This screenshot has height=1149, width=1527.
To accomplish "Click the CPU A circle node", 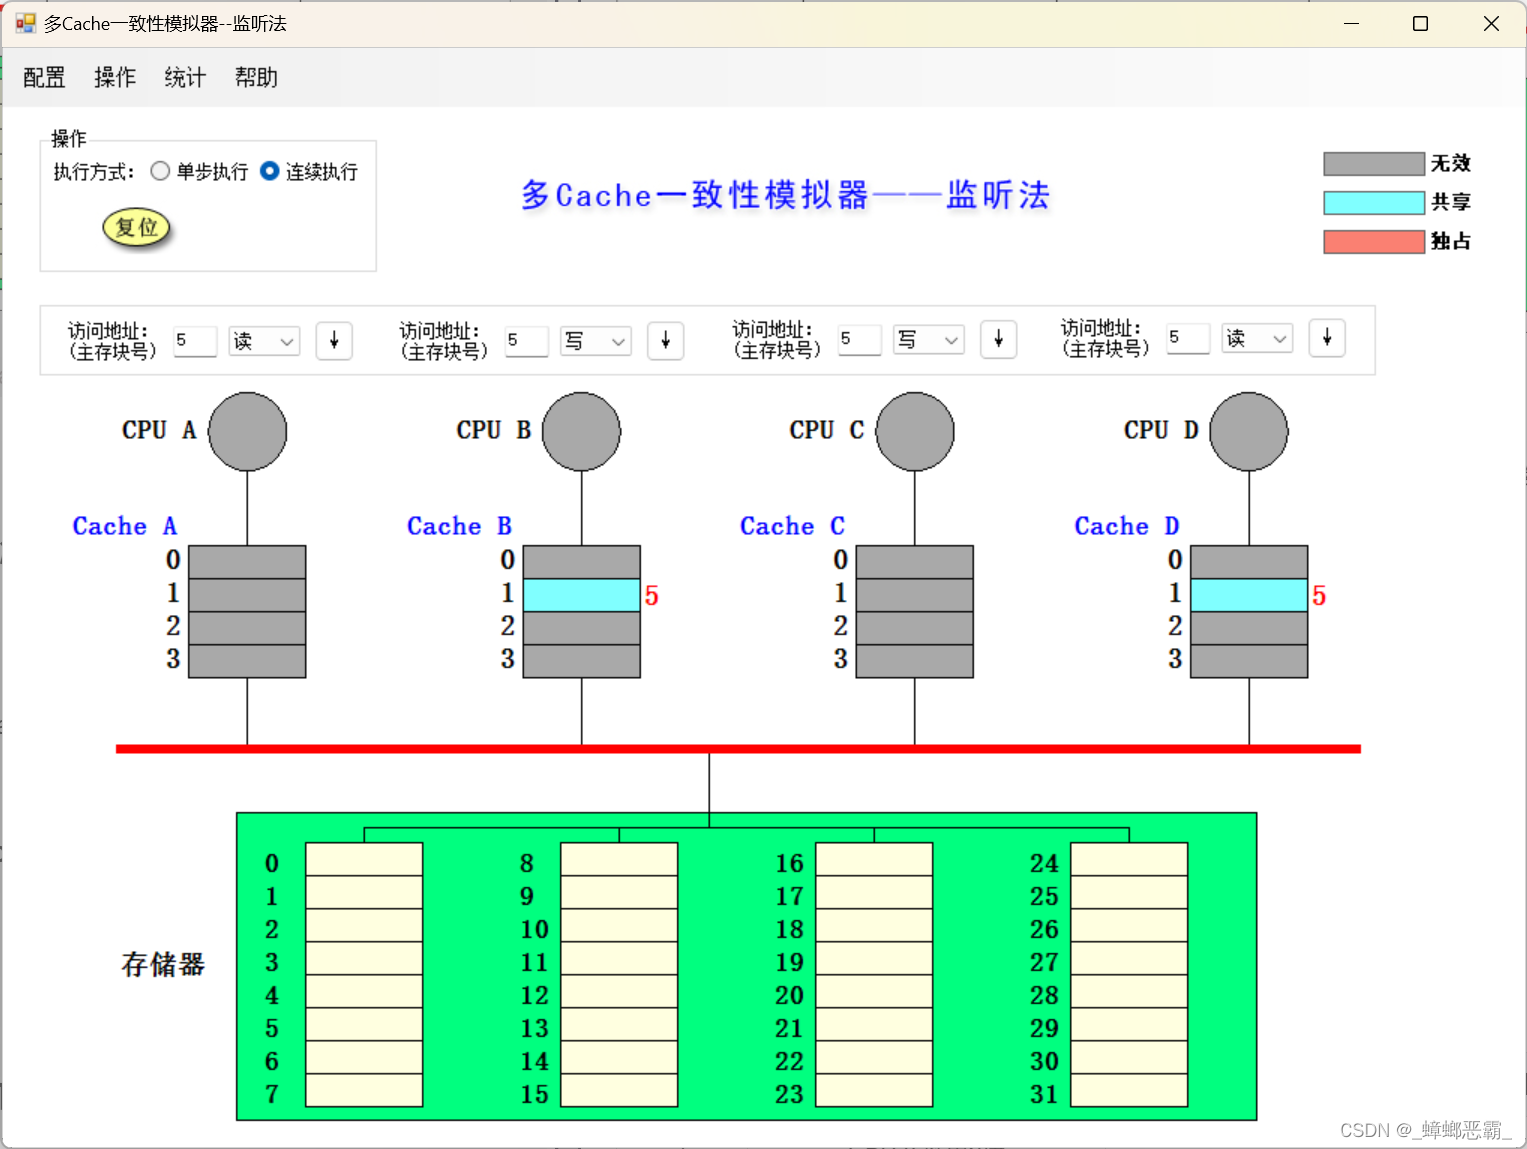I will [x=247, y=431].
